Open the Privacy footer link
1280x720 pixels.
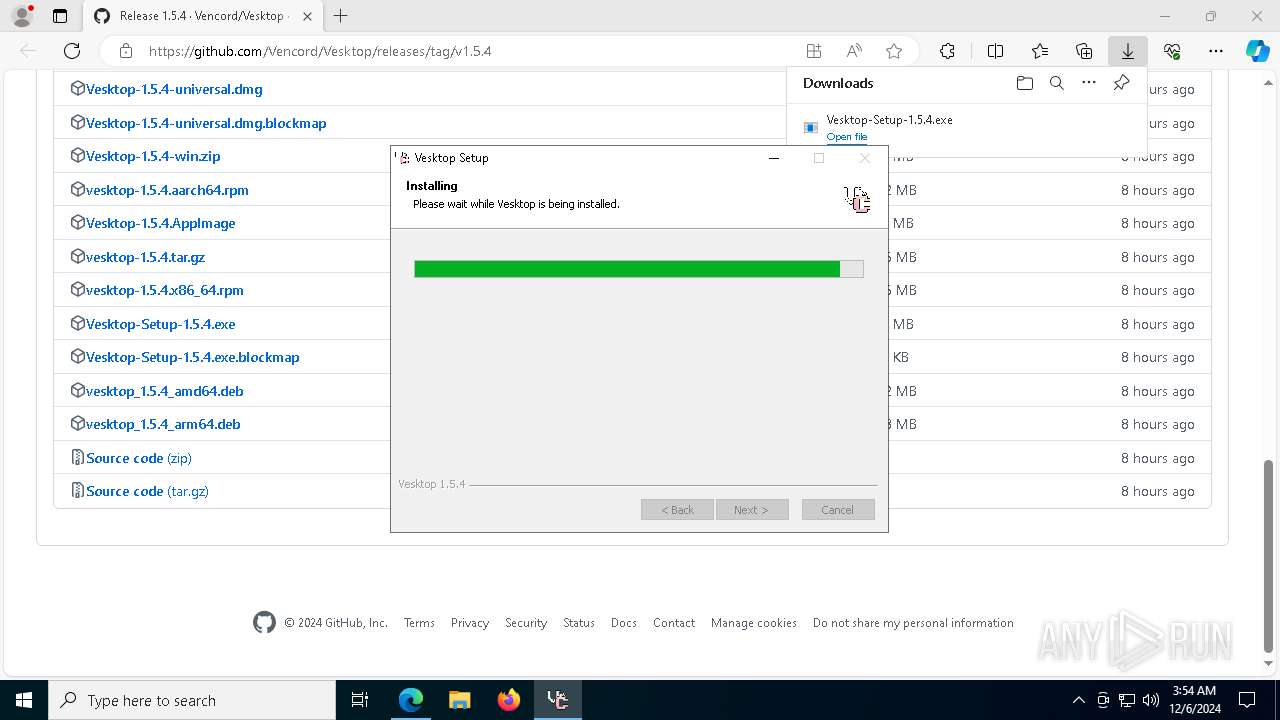(x=470, y=623)
